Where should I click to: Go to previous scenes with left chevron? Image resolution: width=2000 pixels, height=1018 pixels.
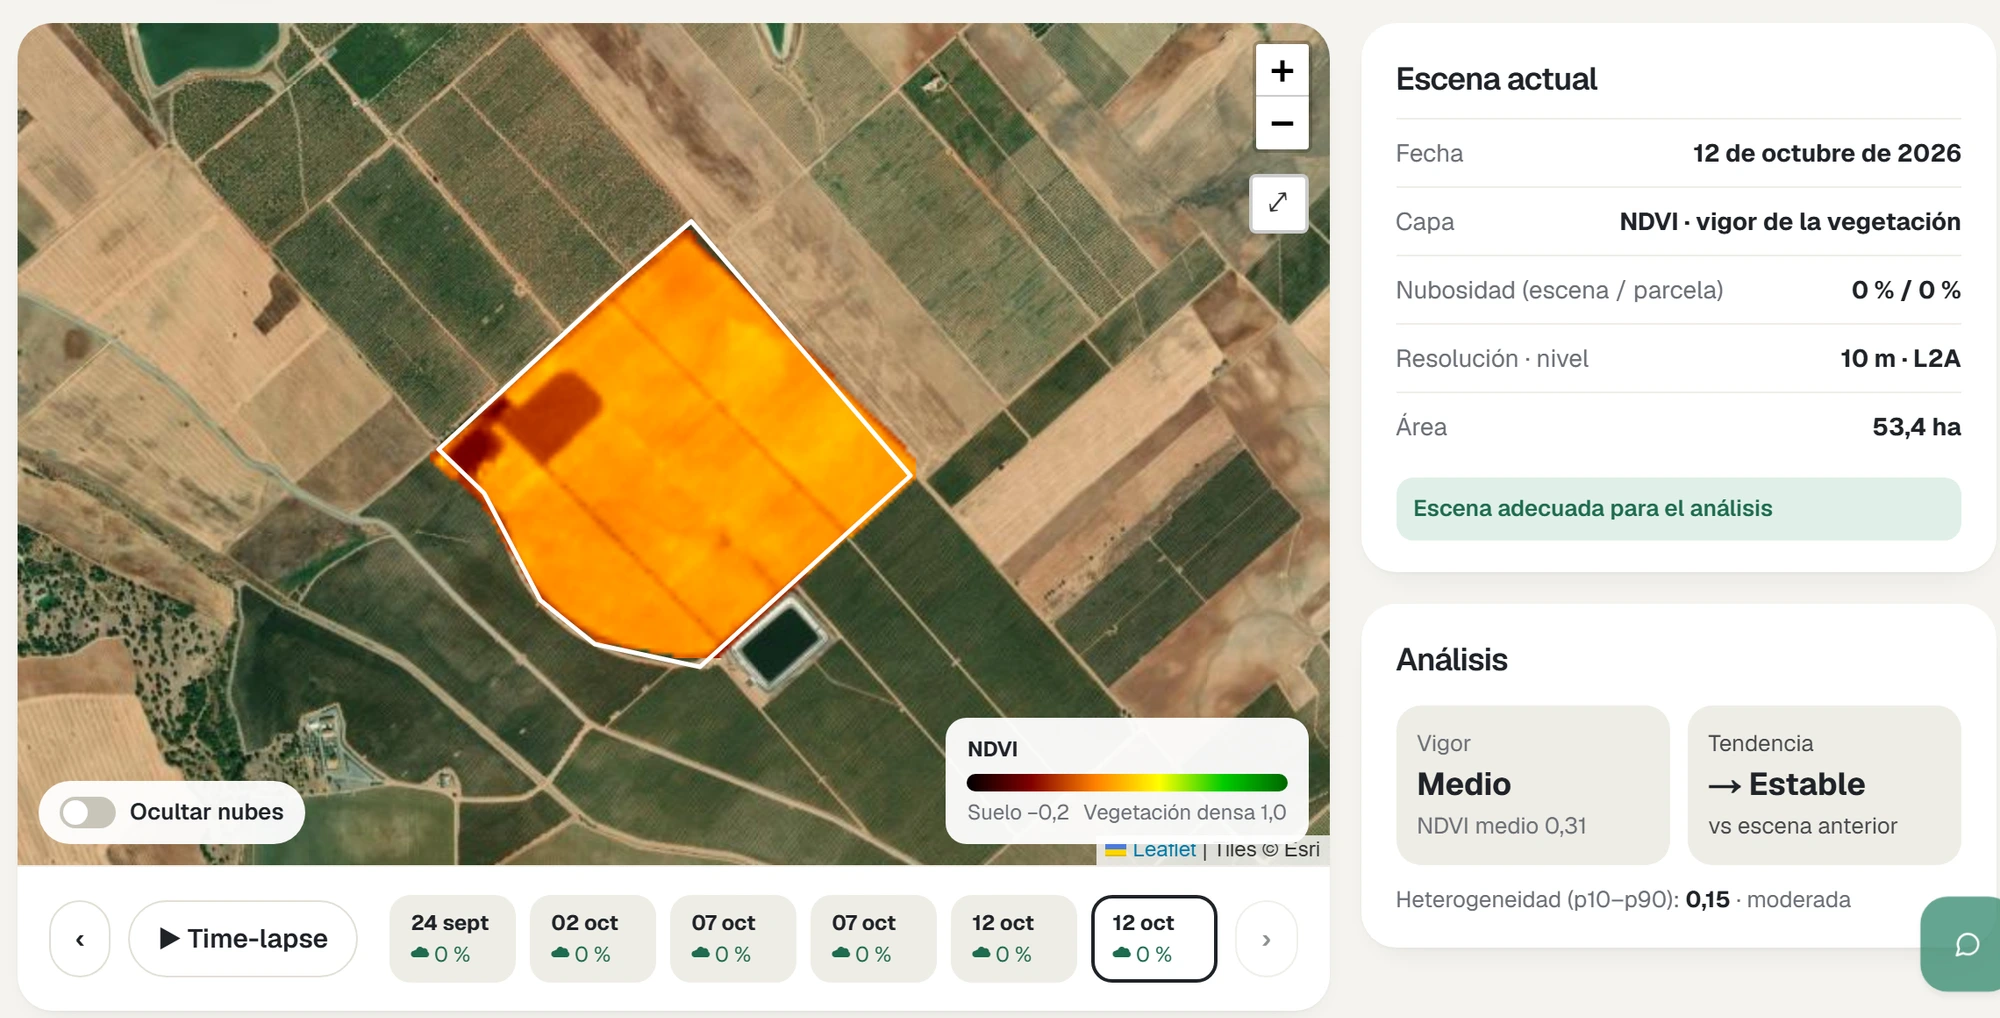click(80, 939)
